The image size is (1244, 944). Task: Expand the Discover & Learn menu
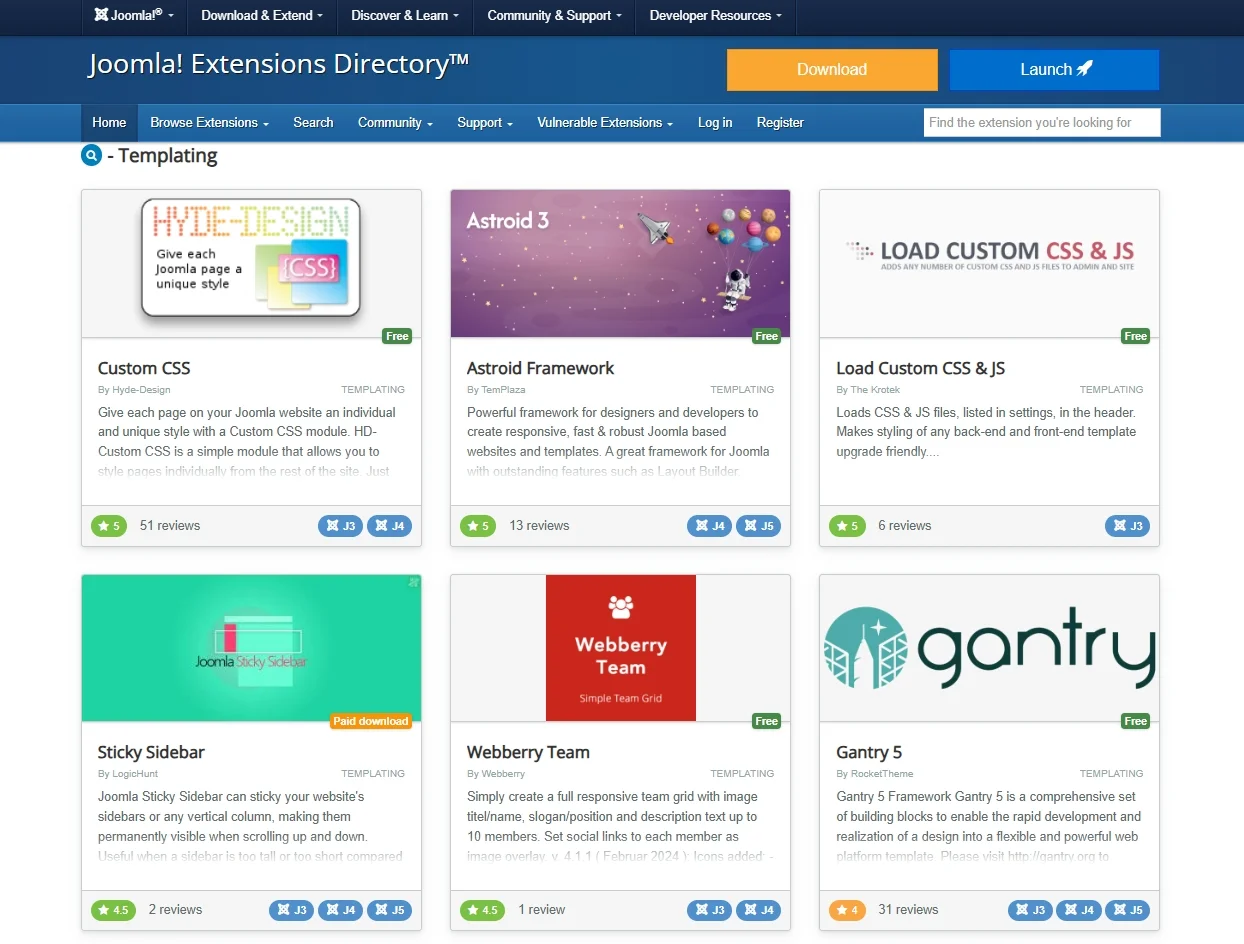point(405,16)
